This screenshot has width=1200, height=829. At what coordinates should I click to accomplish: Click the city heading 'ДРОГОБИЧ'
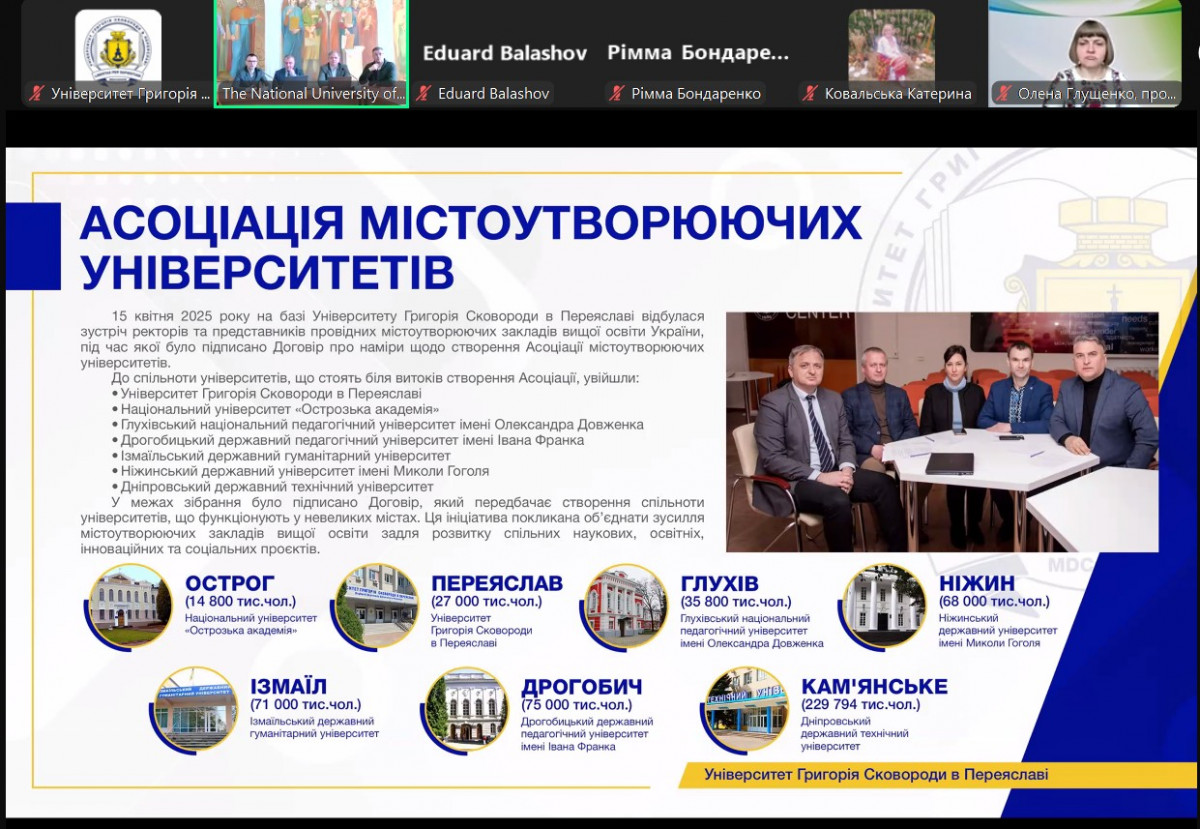coord(582,687)
